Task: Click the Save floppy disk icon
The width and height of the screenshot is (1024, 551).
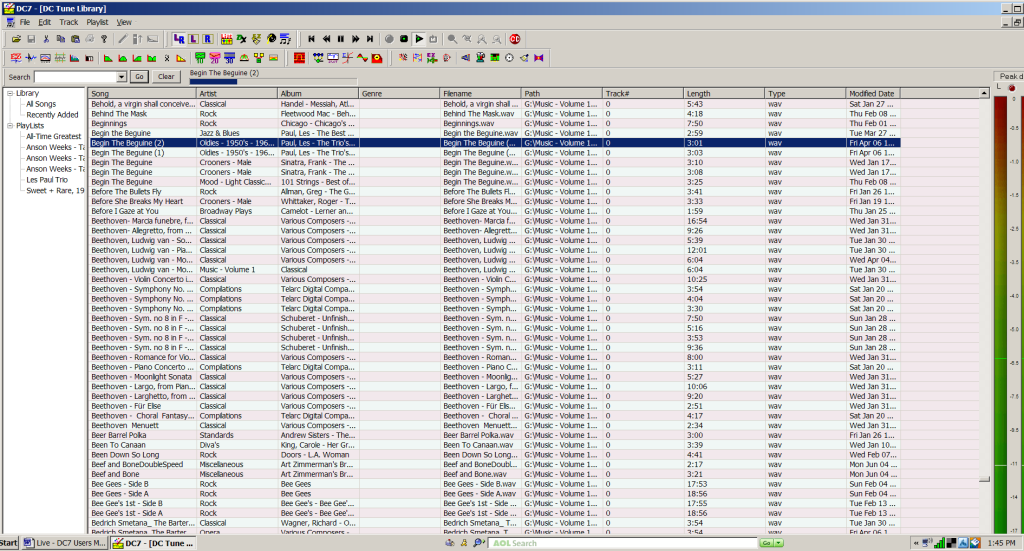Action: click(x=31, y=38)
